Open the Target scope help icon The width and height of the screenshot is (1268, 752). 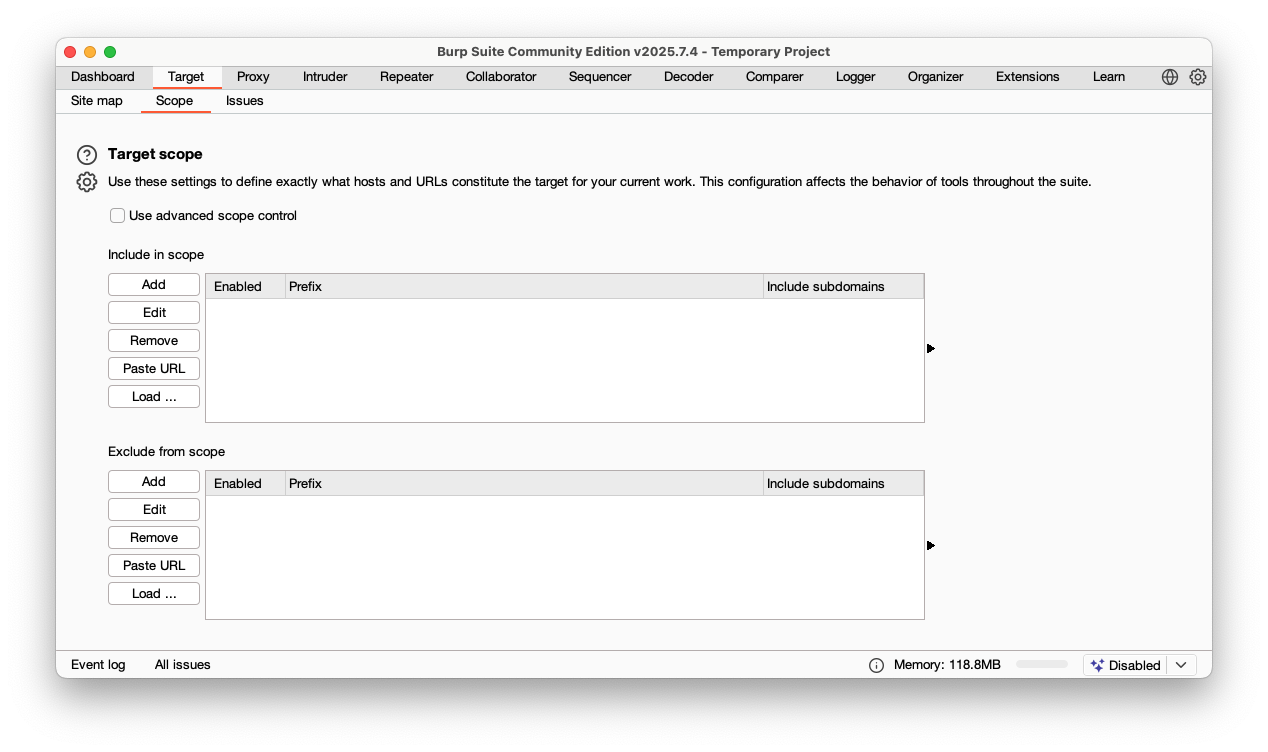click(x=87, y=155)
